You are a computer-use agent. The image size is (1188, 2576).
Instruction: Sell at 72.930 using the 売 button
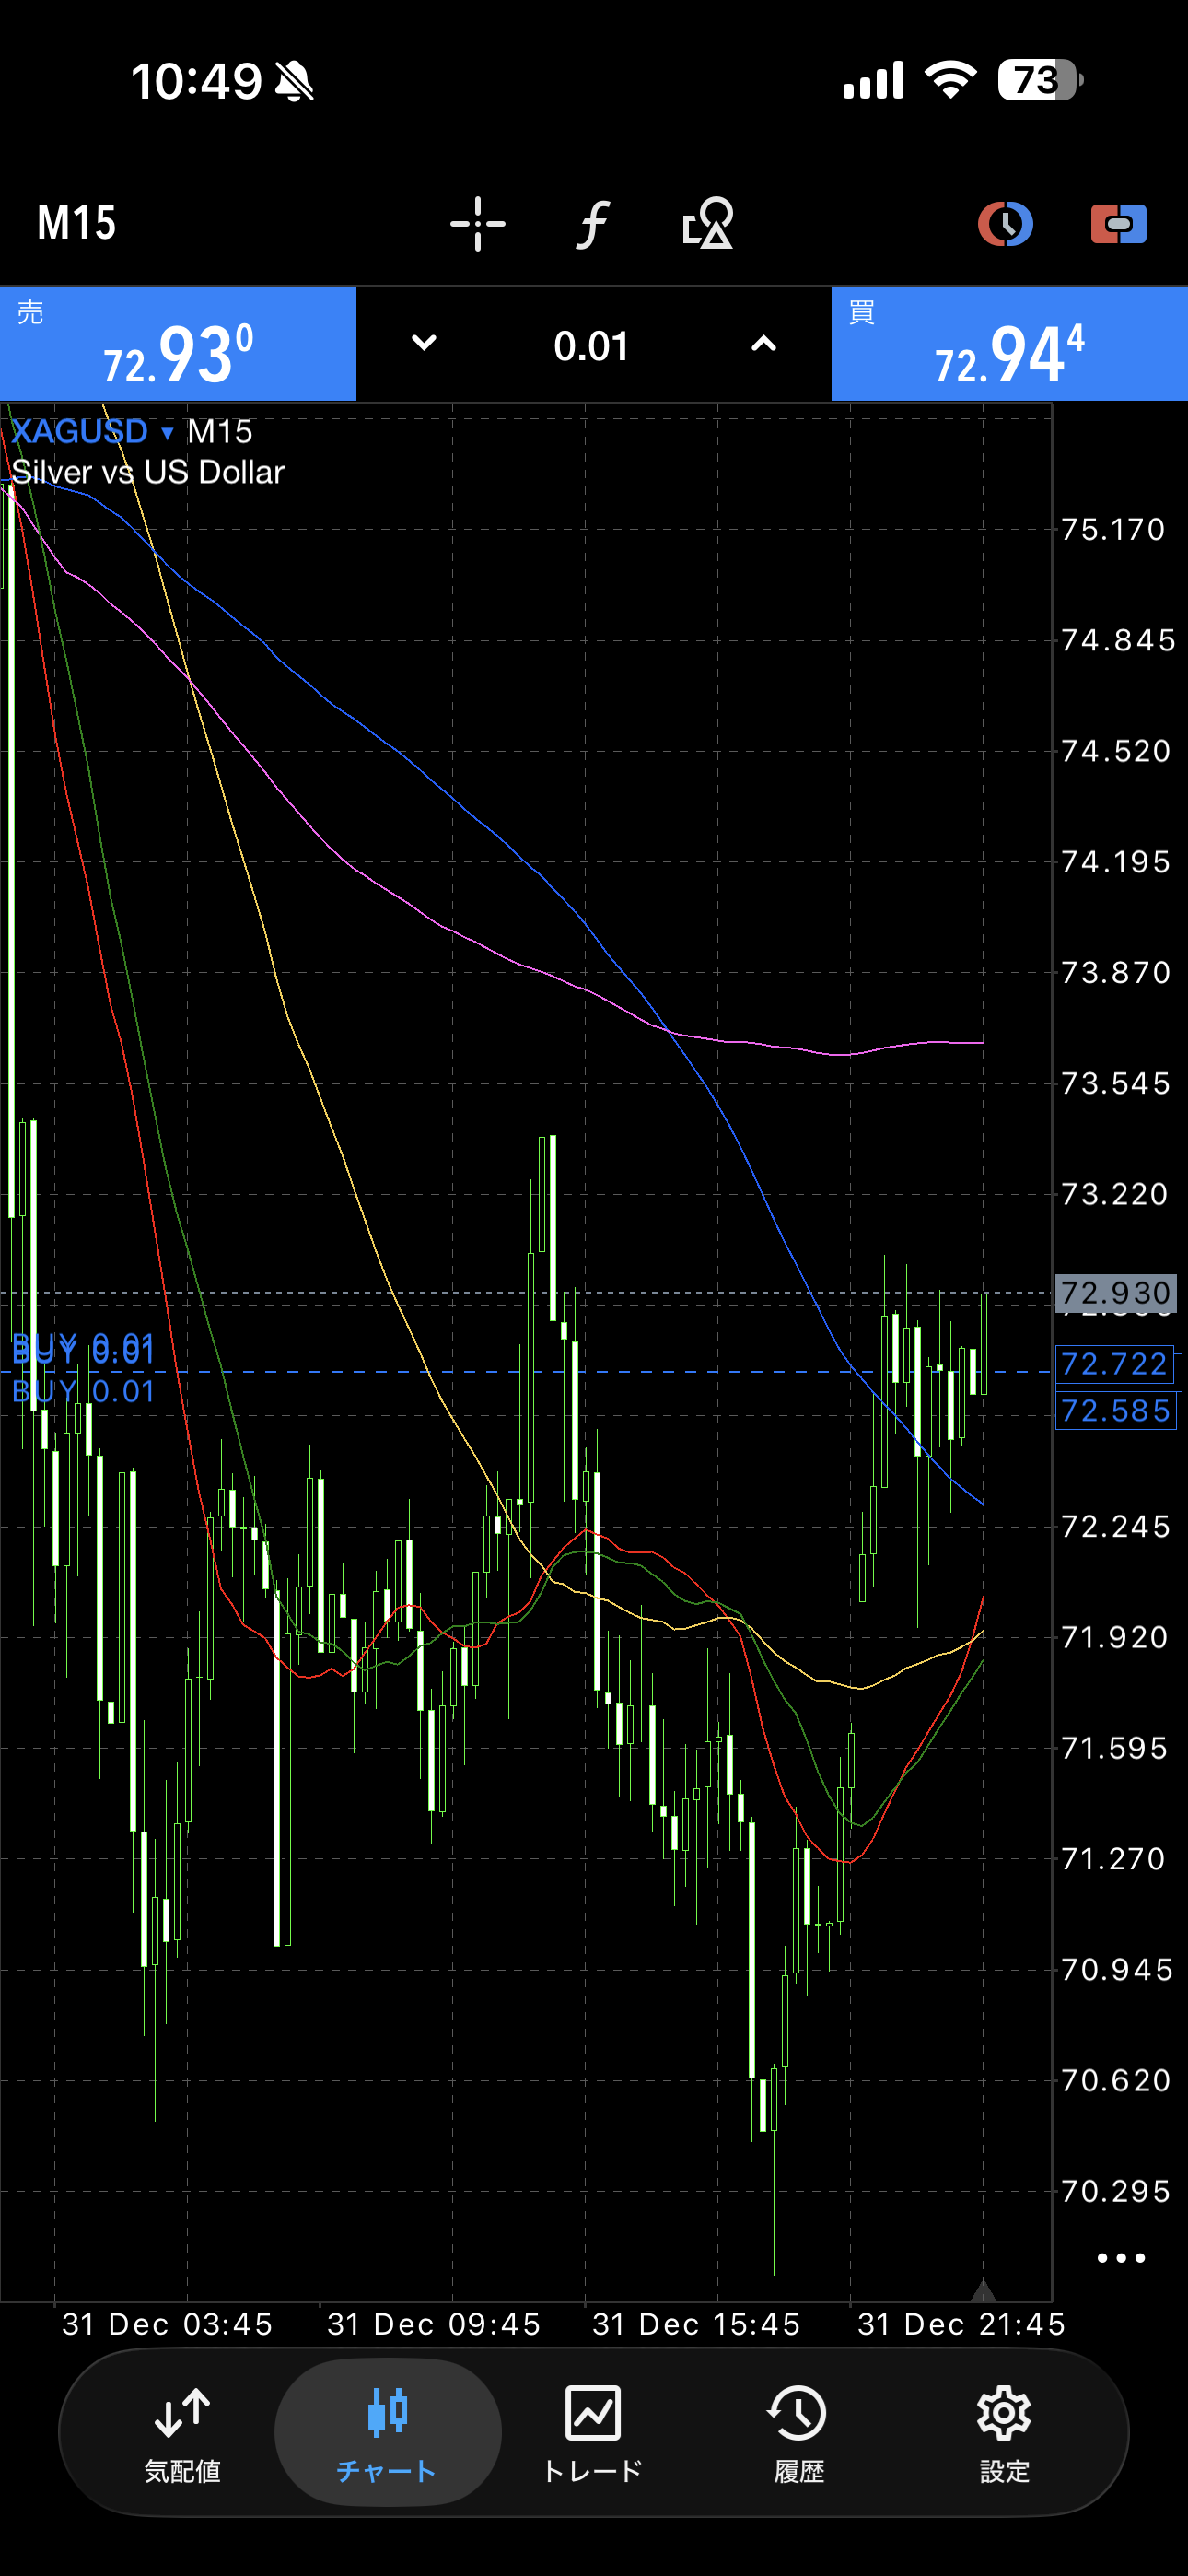click(x=178, y=344)
